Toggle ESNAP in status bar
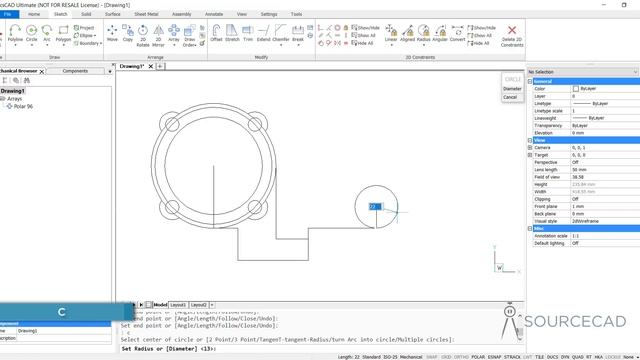The width and height of the screenshot is (640, 360). [x=494, y=357]
